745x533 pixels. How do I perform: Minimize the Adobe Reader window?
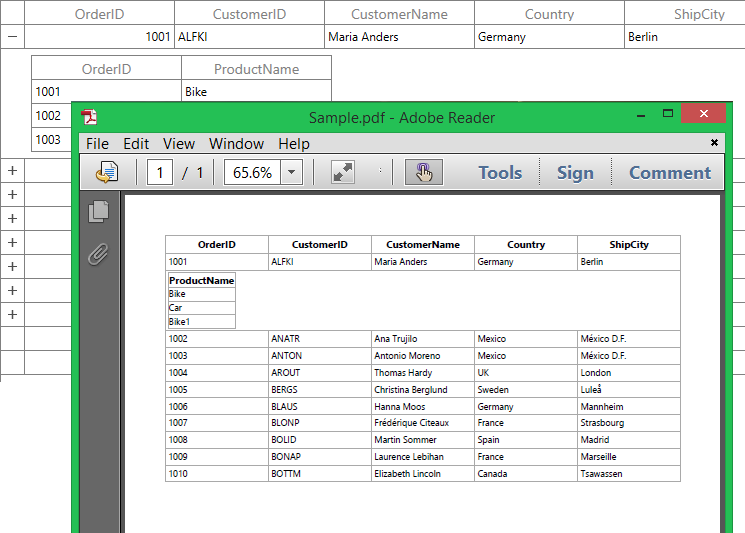[640, 114]
